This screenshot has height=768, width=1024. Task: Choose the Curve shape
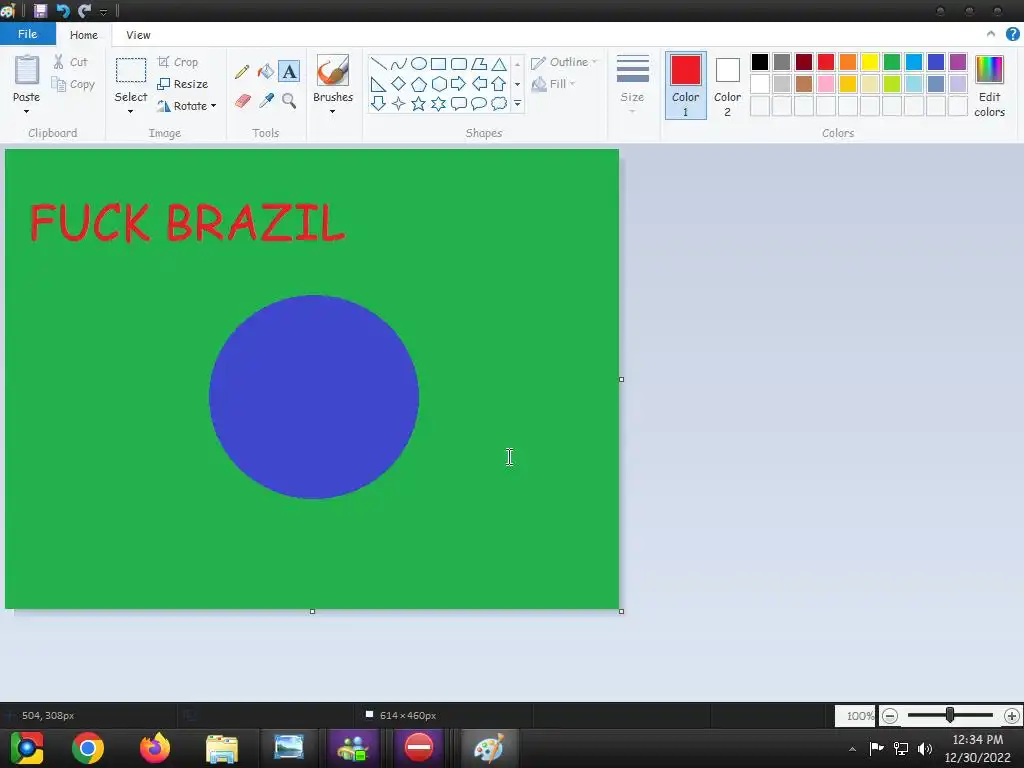point(398,64)
